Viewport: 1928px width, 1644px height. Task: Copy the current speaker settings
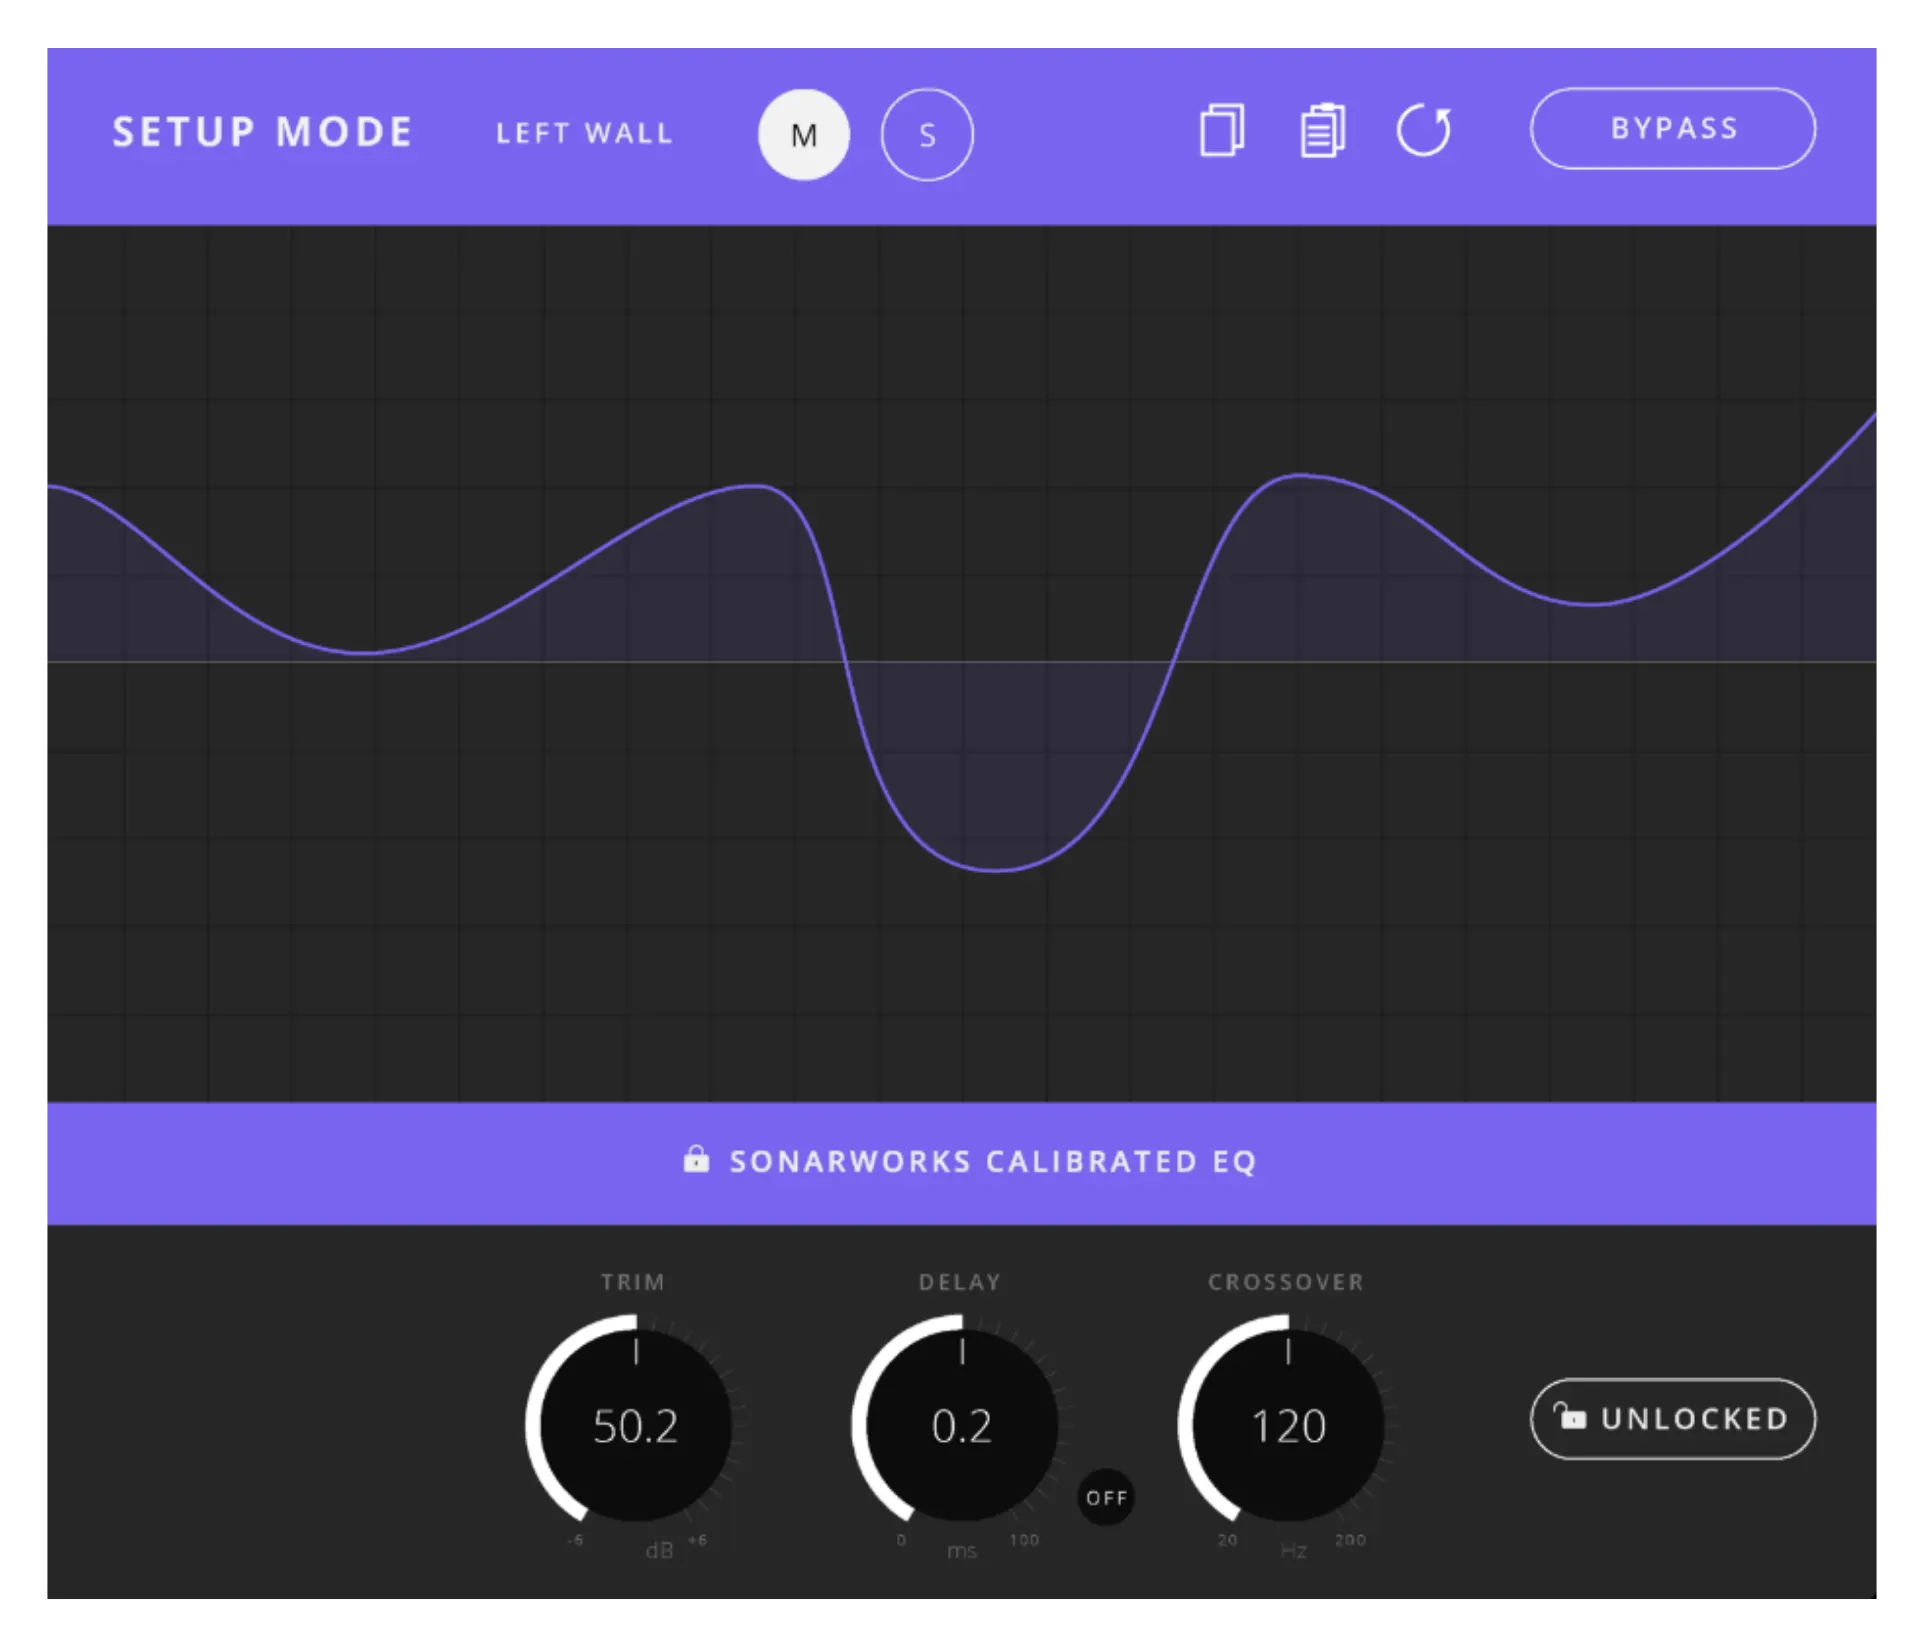click(x=1224, y=131)
